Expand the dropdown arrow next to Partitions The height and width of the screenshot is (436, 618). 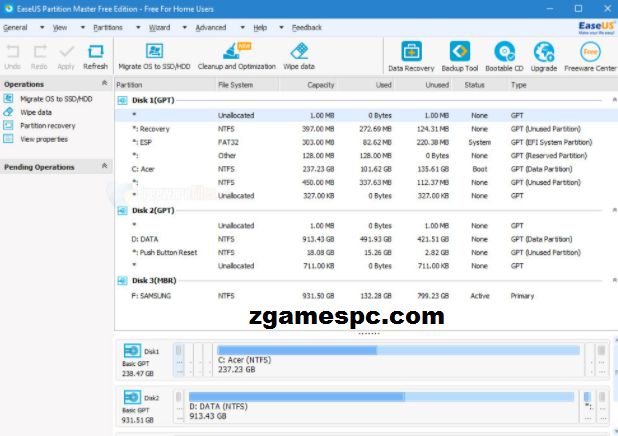(x=138, y=28)
